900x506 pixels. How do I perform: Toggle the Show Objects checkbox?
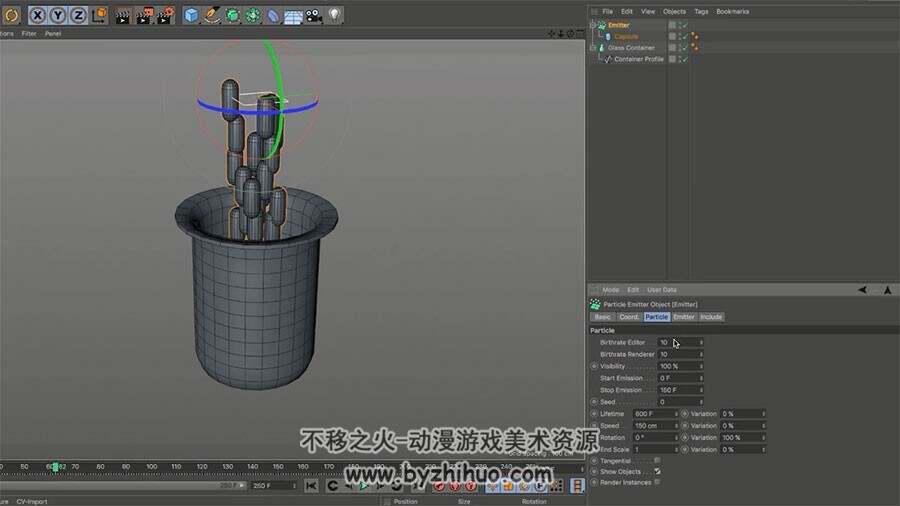657,472
